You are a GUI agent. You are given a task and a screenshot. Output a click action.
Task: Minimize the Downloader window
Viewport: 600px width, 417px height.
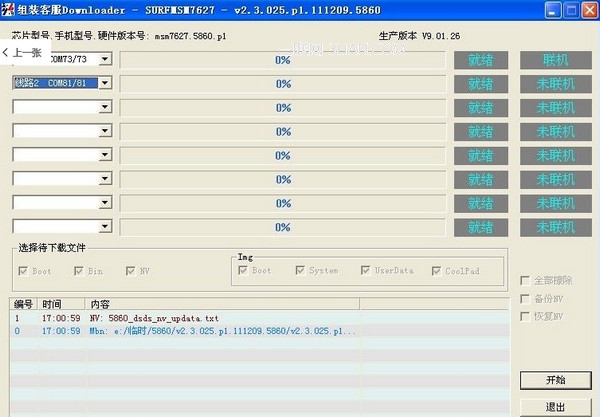click(x=553, y=10)
